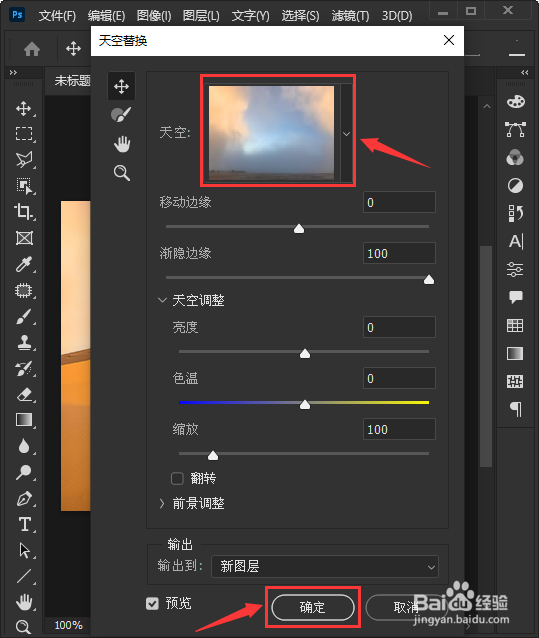
Task: Expand the 前景调整 section
Action: [162, 504]
